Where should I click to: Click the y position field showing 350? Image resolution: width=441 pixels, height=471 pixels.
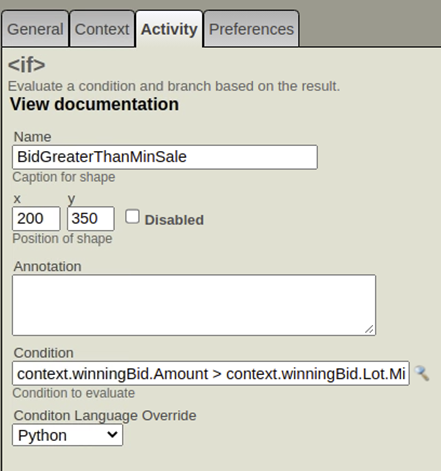(x=91, y=219)
